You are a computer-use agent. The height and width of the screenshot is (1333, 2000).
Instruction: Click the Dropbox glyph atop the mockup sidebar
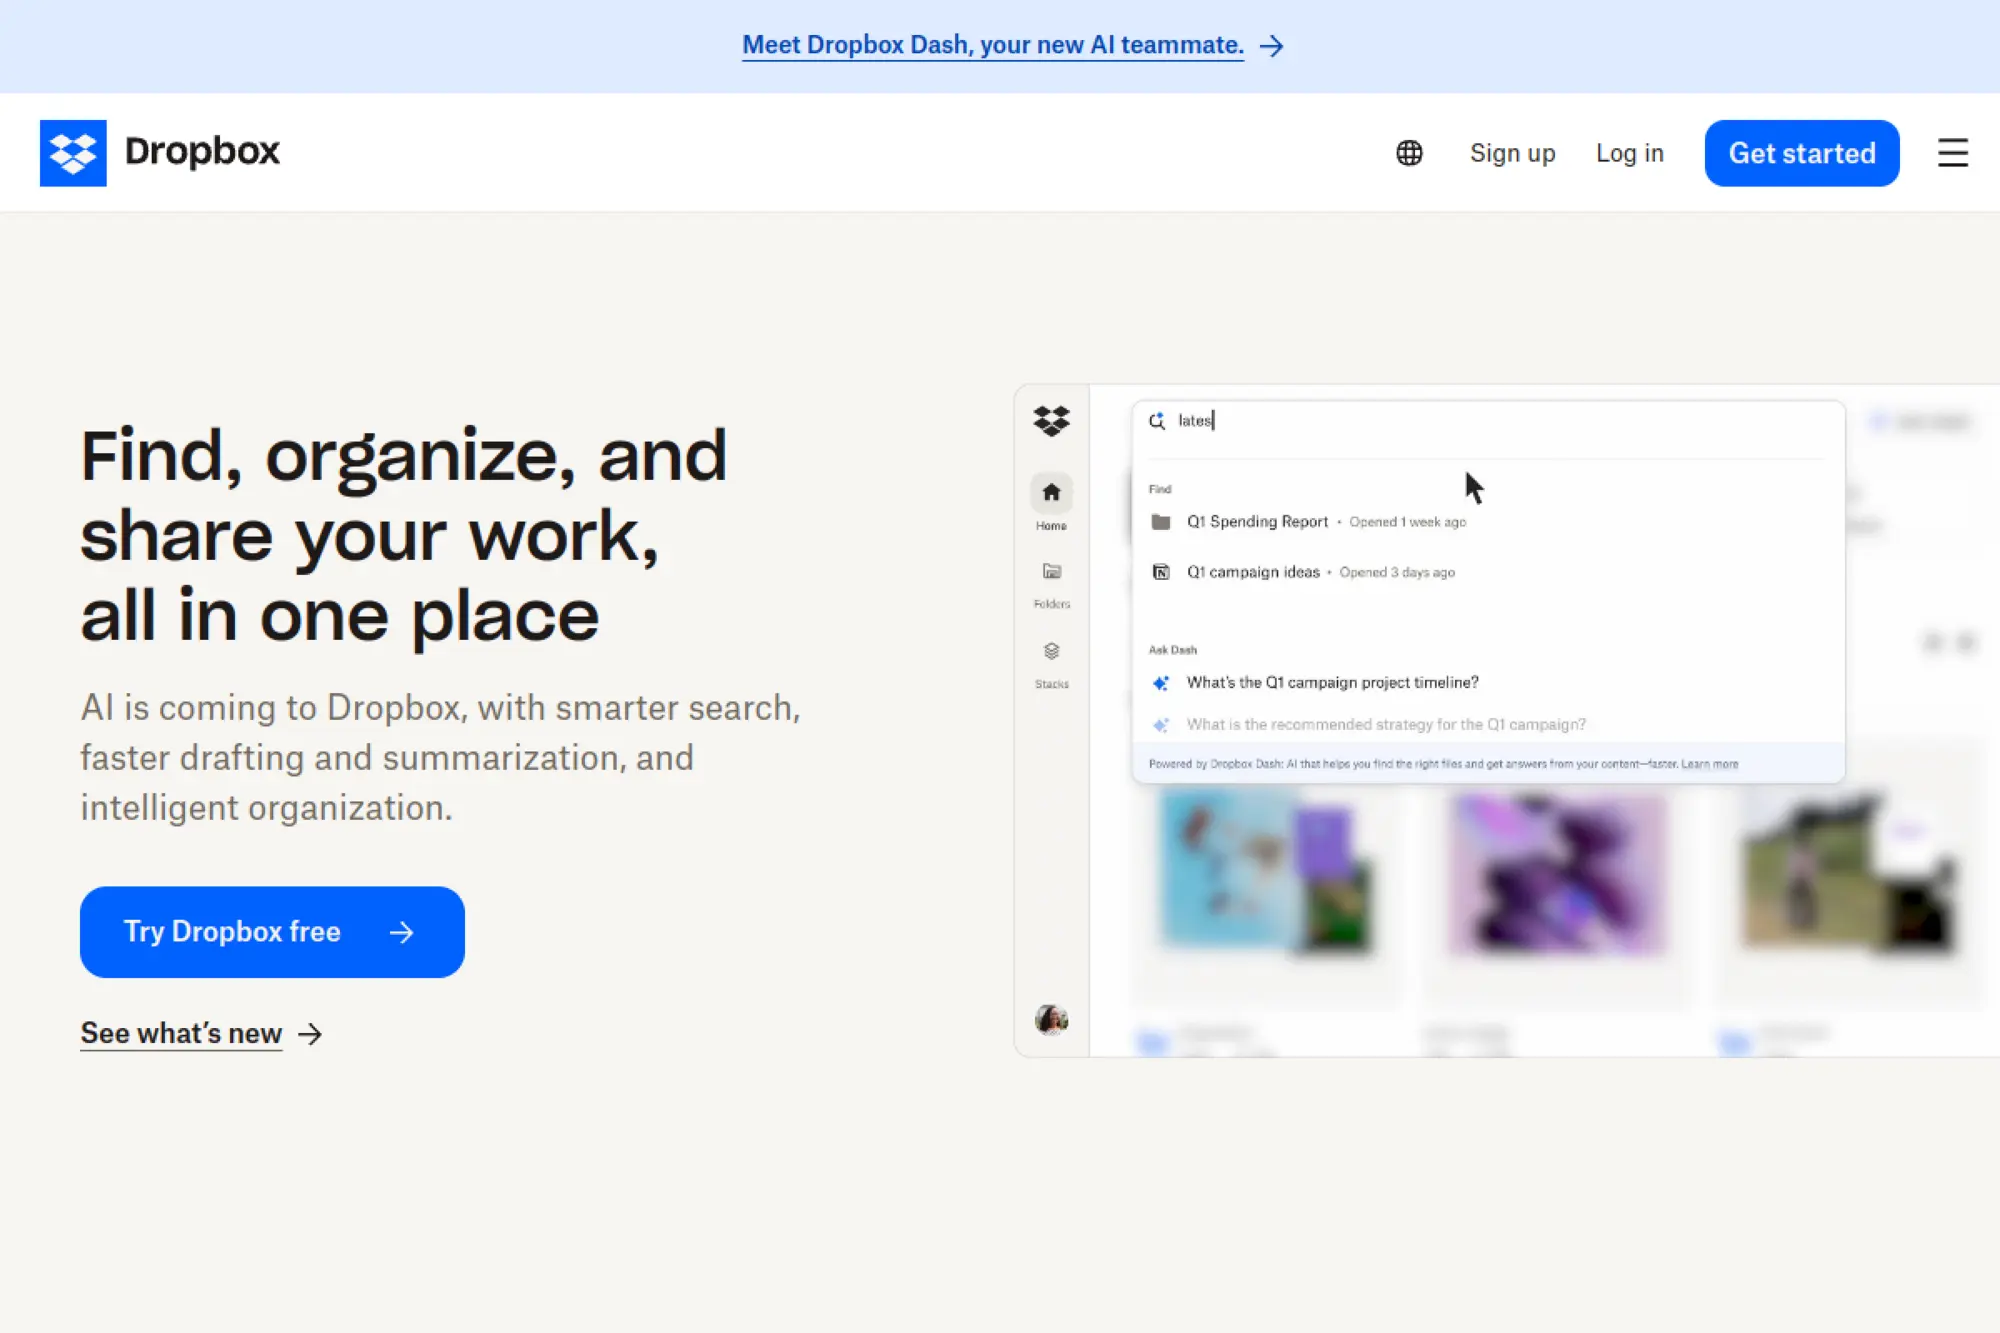(1051, 421)
